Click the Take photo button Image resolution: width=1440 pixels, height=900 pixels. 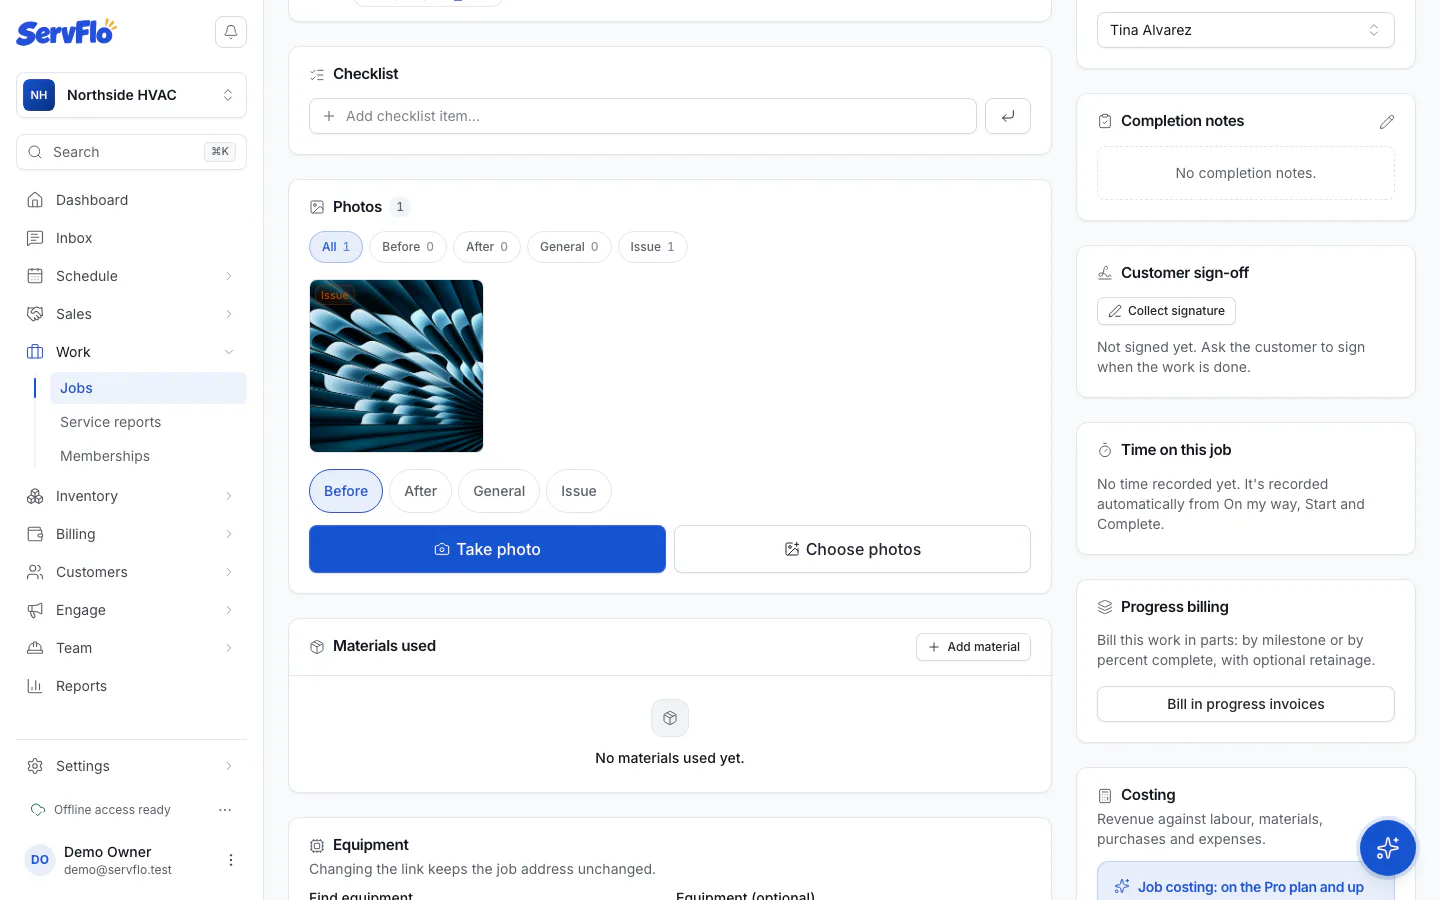coord(487,549)
